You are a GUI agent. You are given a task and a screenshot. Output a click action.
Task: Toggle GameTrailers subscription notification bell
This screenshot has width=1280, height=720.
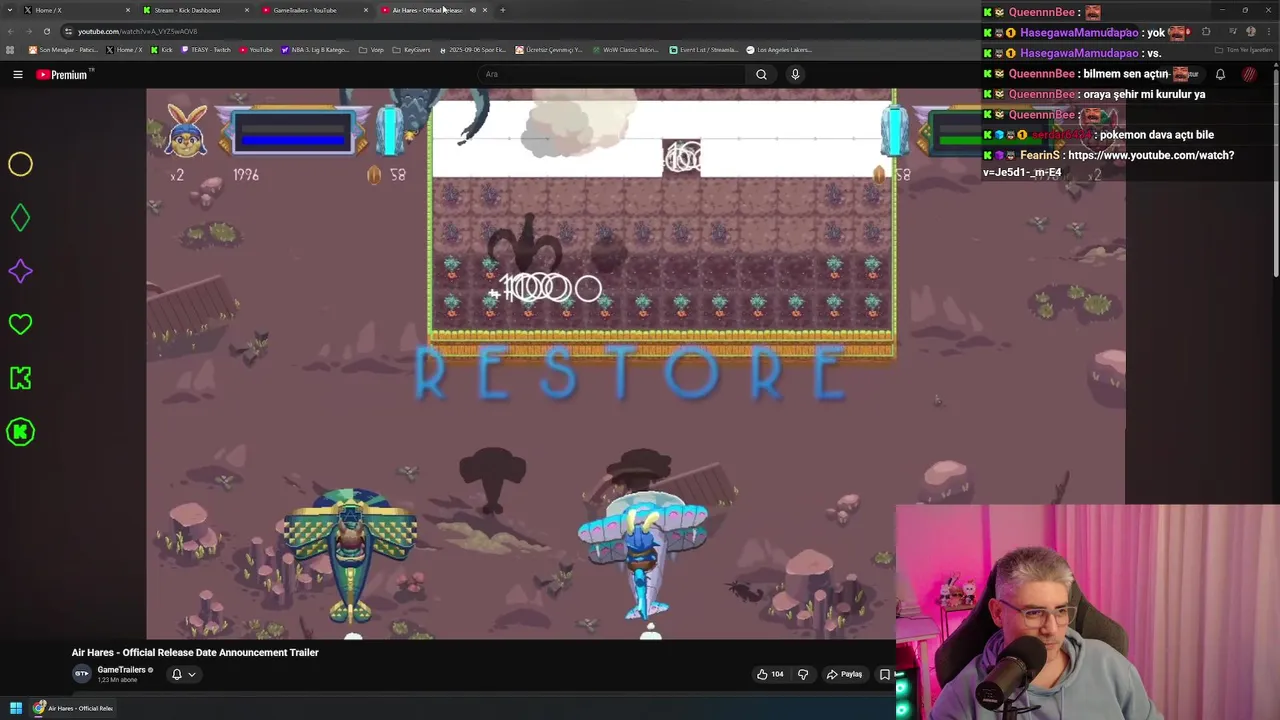point(177,674)
